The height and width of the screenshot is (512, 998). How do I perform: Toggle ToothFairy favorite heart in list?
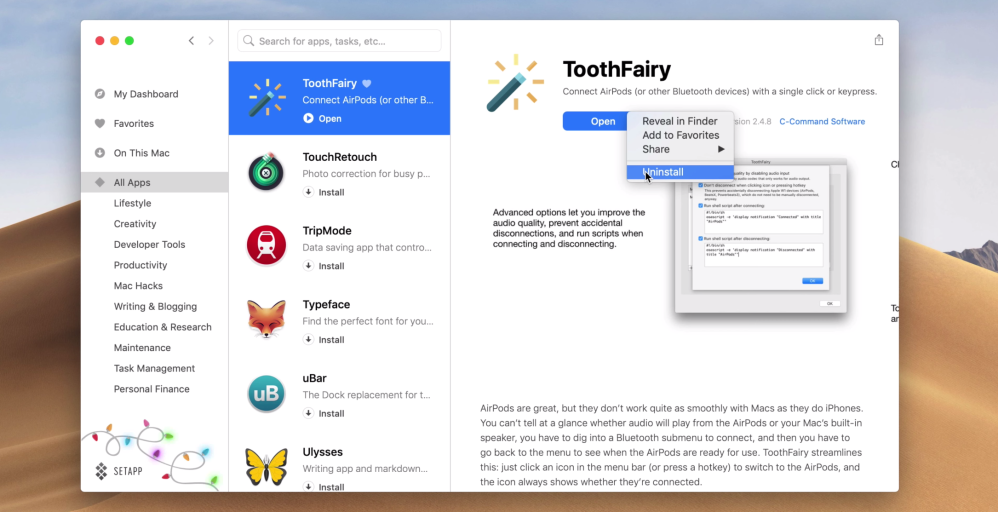[x=367, y=84]
